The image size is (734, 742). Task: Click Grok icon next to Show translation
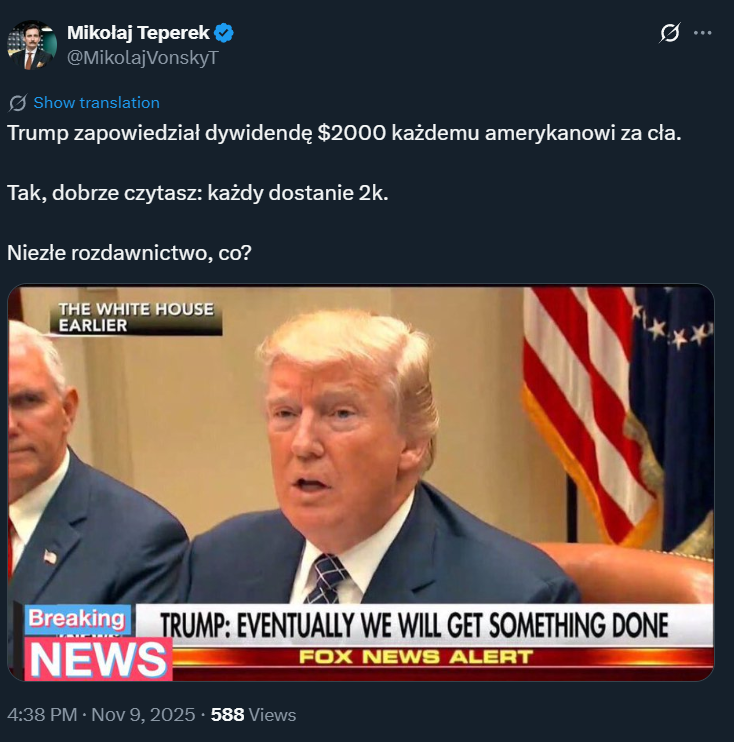coord(18,103)
